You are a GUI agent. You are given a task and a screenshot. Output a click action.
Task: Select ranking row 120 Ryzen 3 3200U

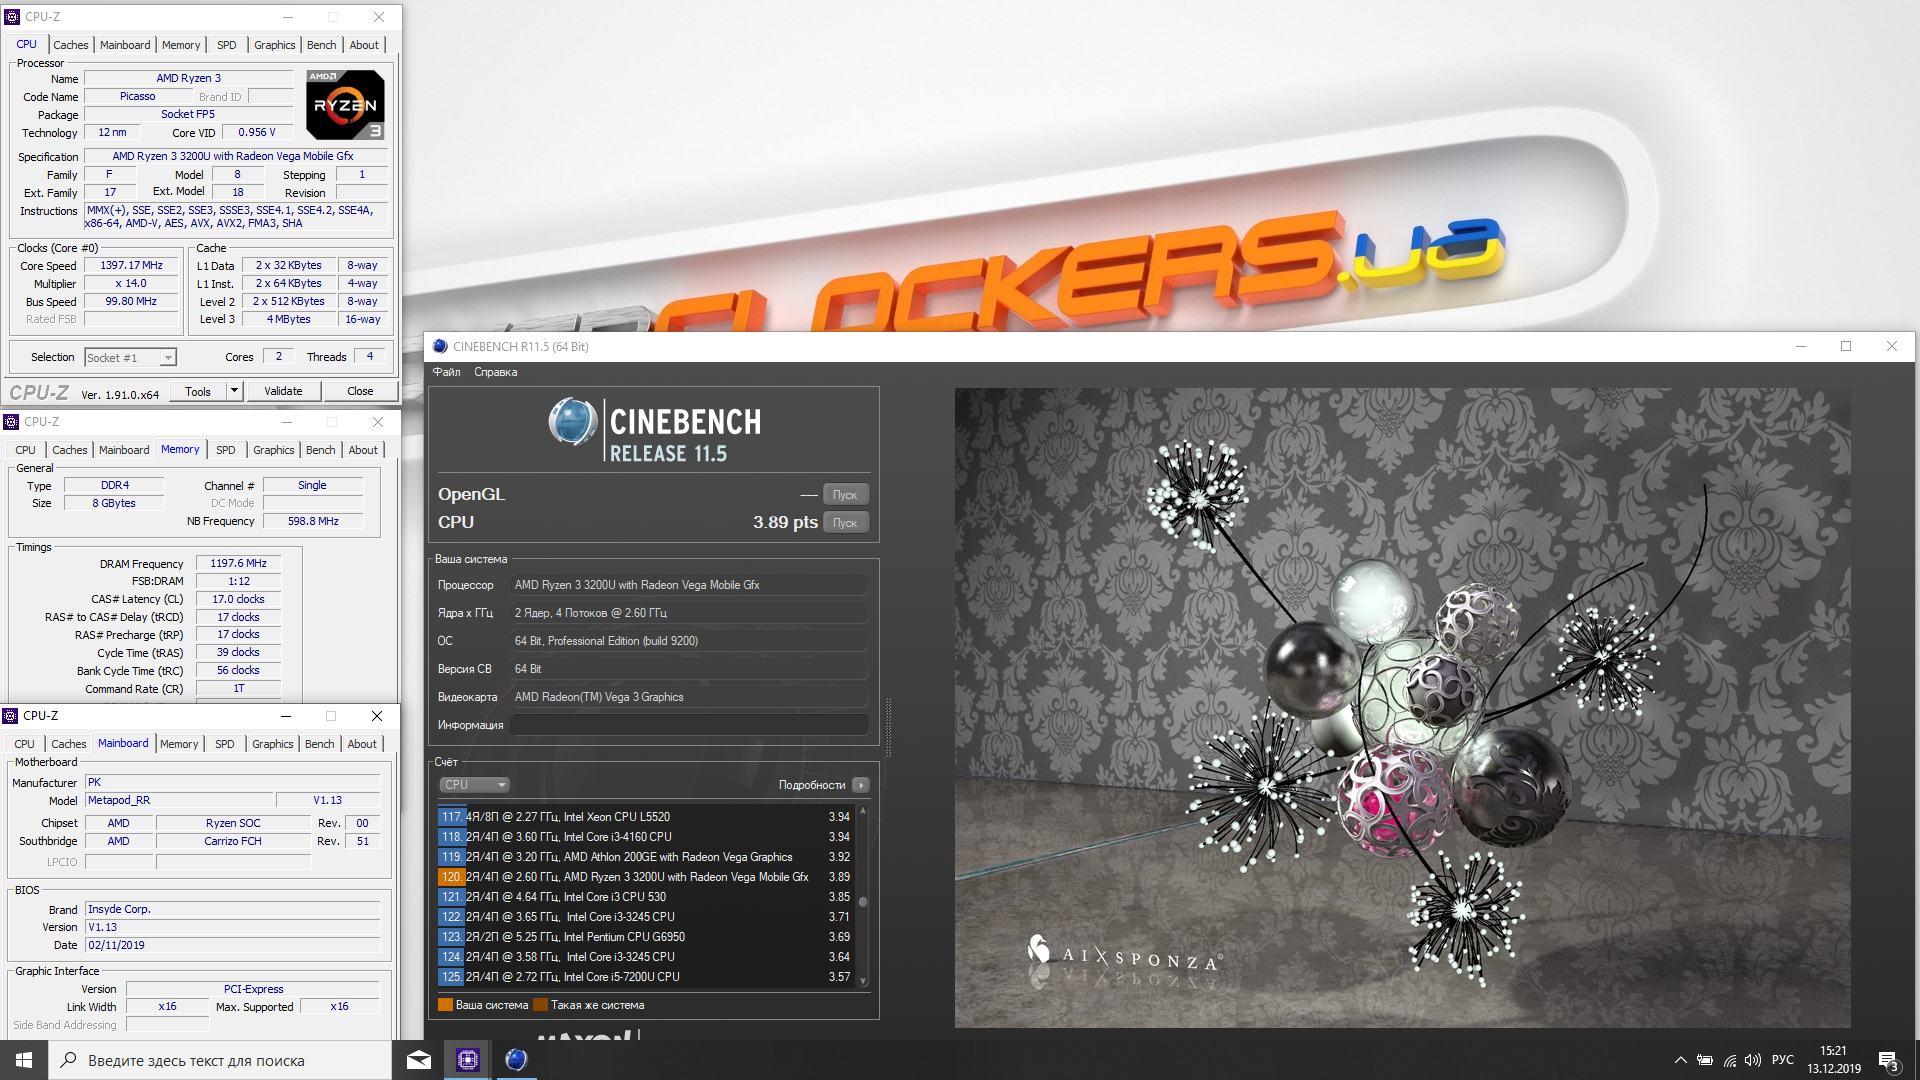tap(645, 877)
